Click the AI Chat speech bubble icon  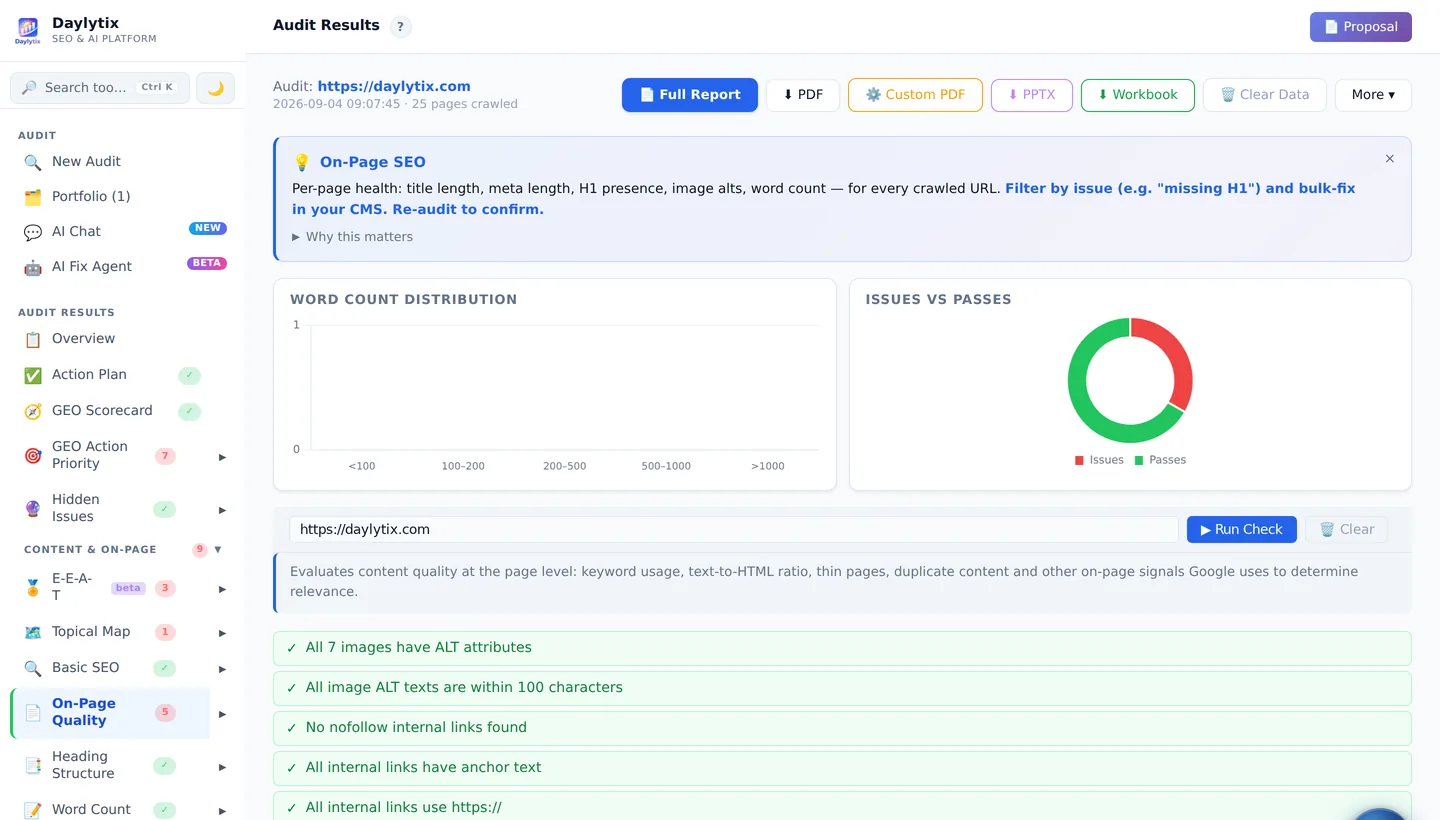(x=33, y=232)
